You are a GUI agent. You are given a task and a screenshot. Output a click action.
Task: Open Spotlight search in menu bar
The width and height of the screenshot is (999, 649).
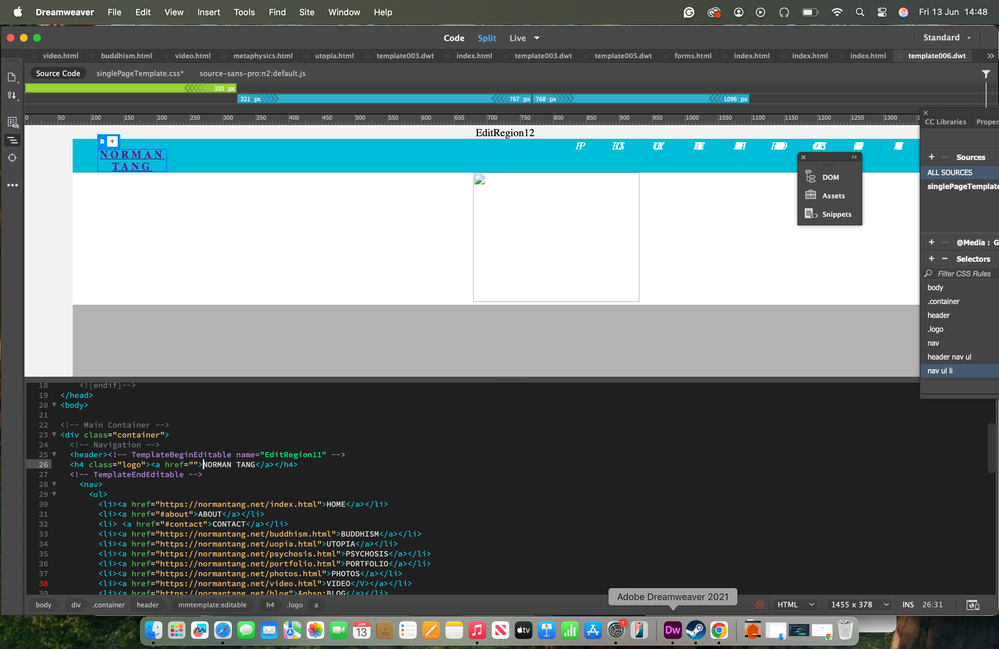click(860, 12)
